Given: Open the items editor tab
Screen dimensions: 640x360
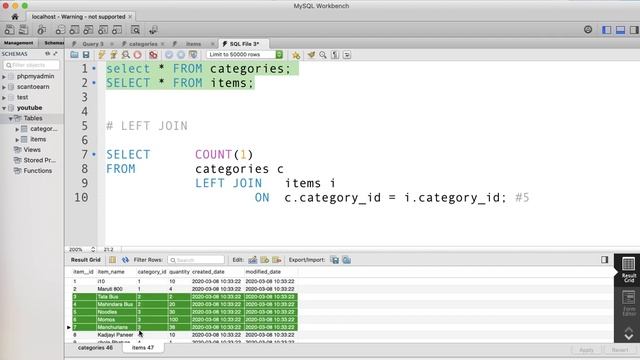Looking at the screenshot, I should pyautogui.click(x=193, y=44).
